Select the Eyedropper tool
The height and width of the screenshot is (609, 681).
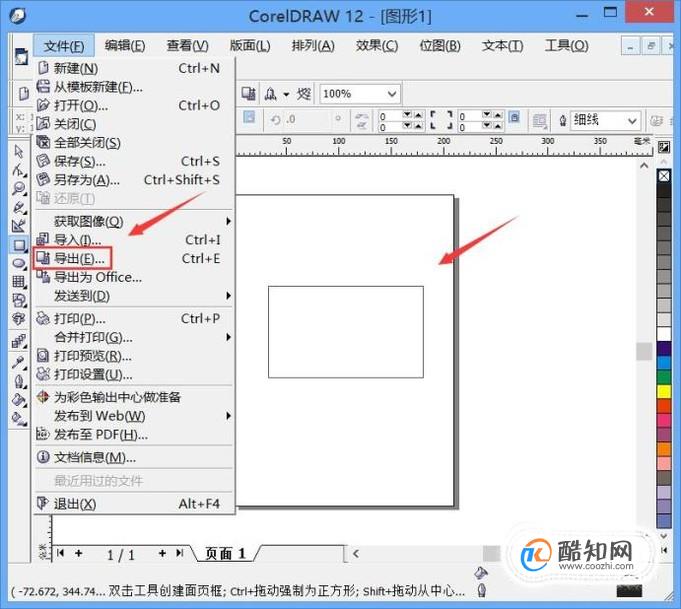[x=18, y=361]
